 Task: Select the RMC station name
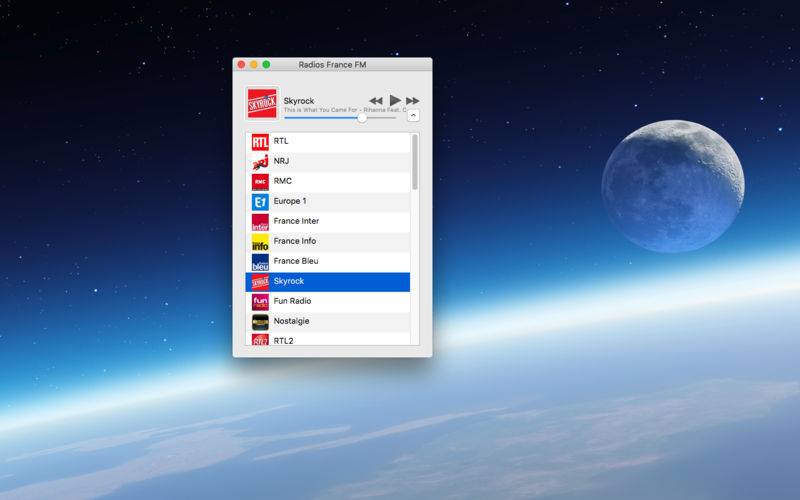pyautogui.click(x=283, y=181)
